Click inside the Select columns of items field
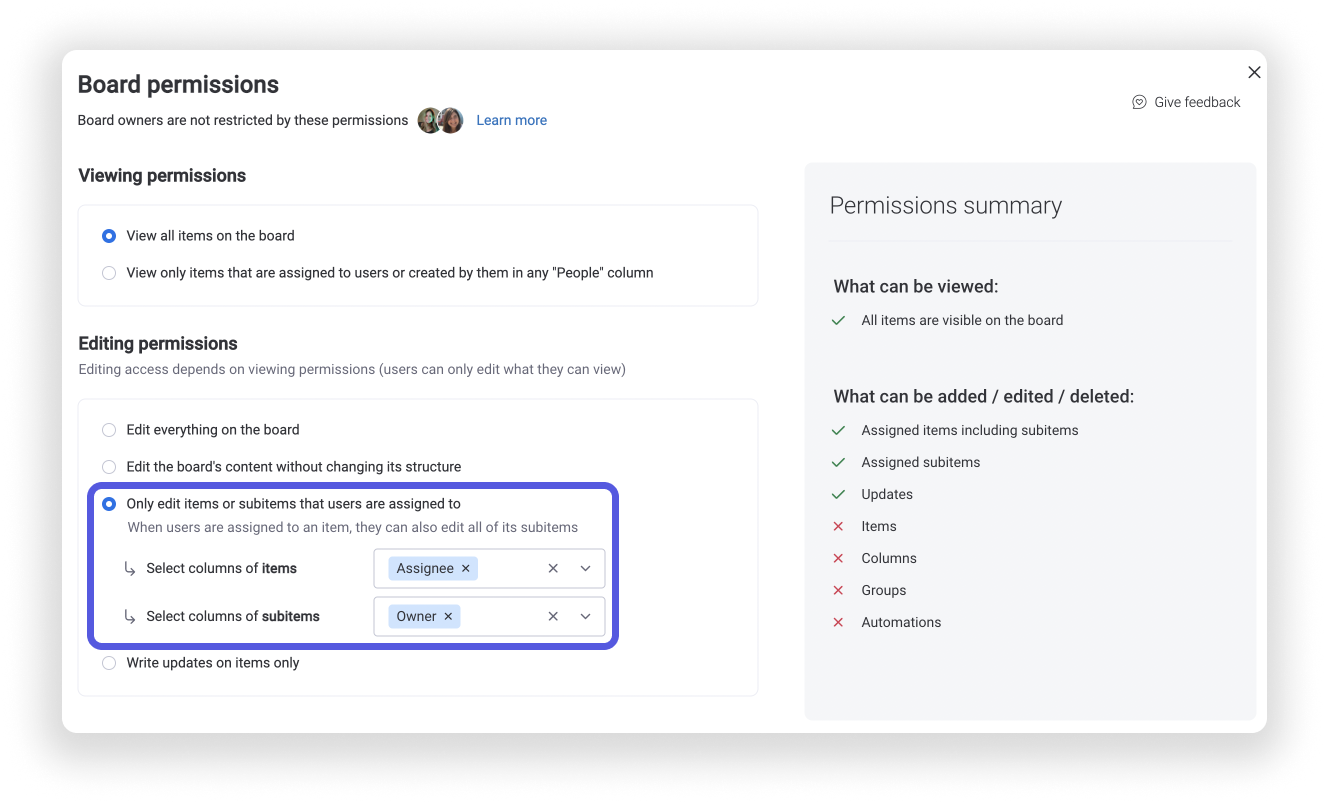Image resolution: width=1325 pixels, height=803 pixels. click(x=510, y=568)
